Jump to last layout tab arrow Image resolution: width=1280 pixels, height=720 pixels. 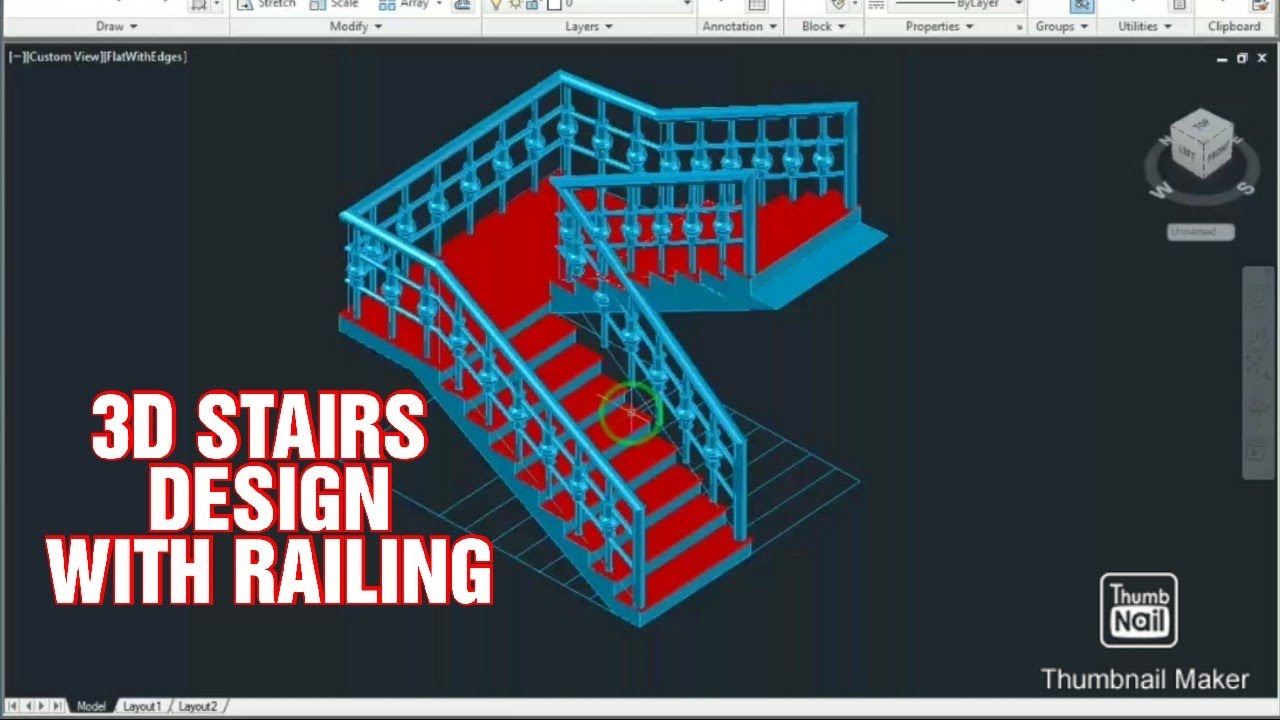tap(57, 706)
